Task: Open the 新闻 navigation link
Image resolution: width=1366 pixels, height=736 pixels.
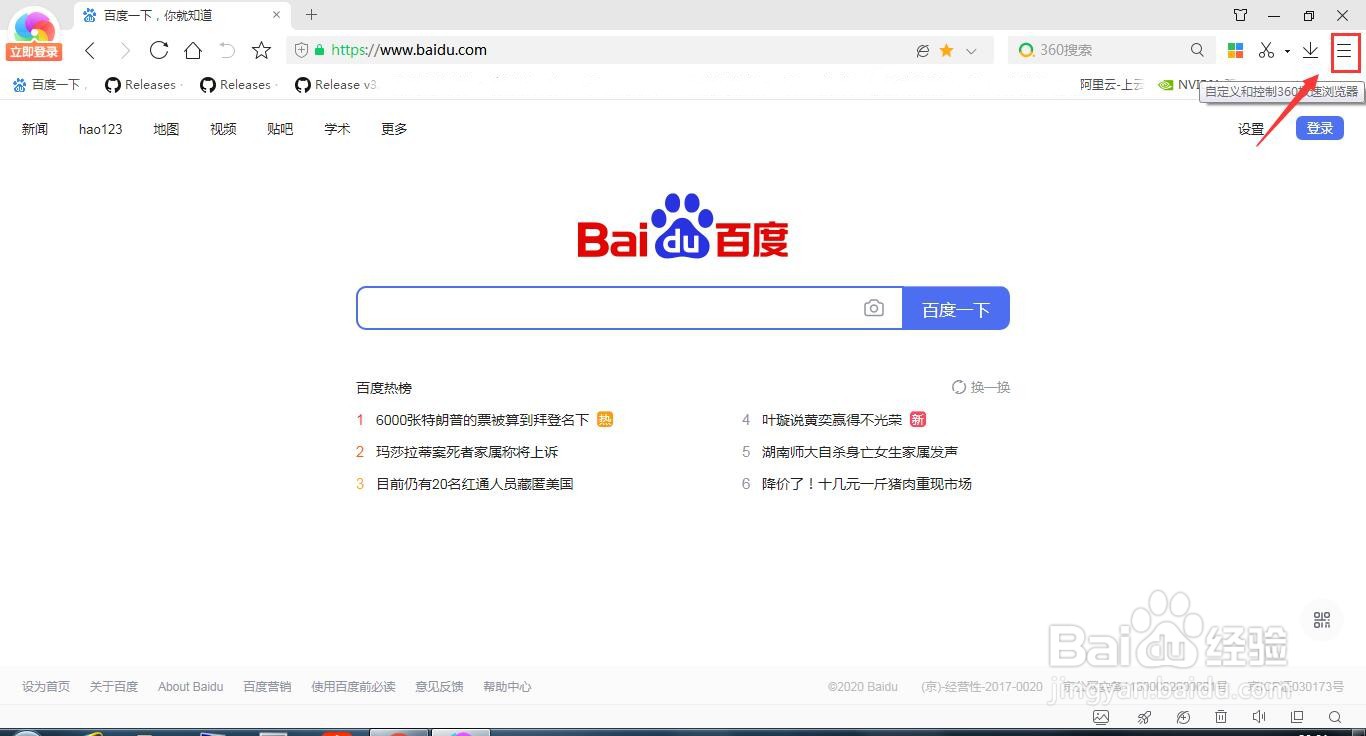Action: tap(35, 129)
